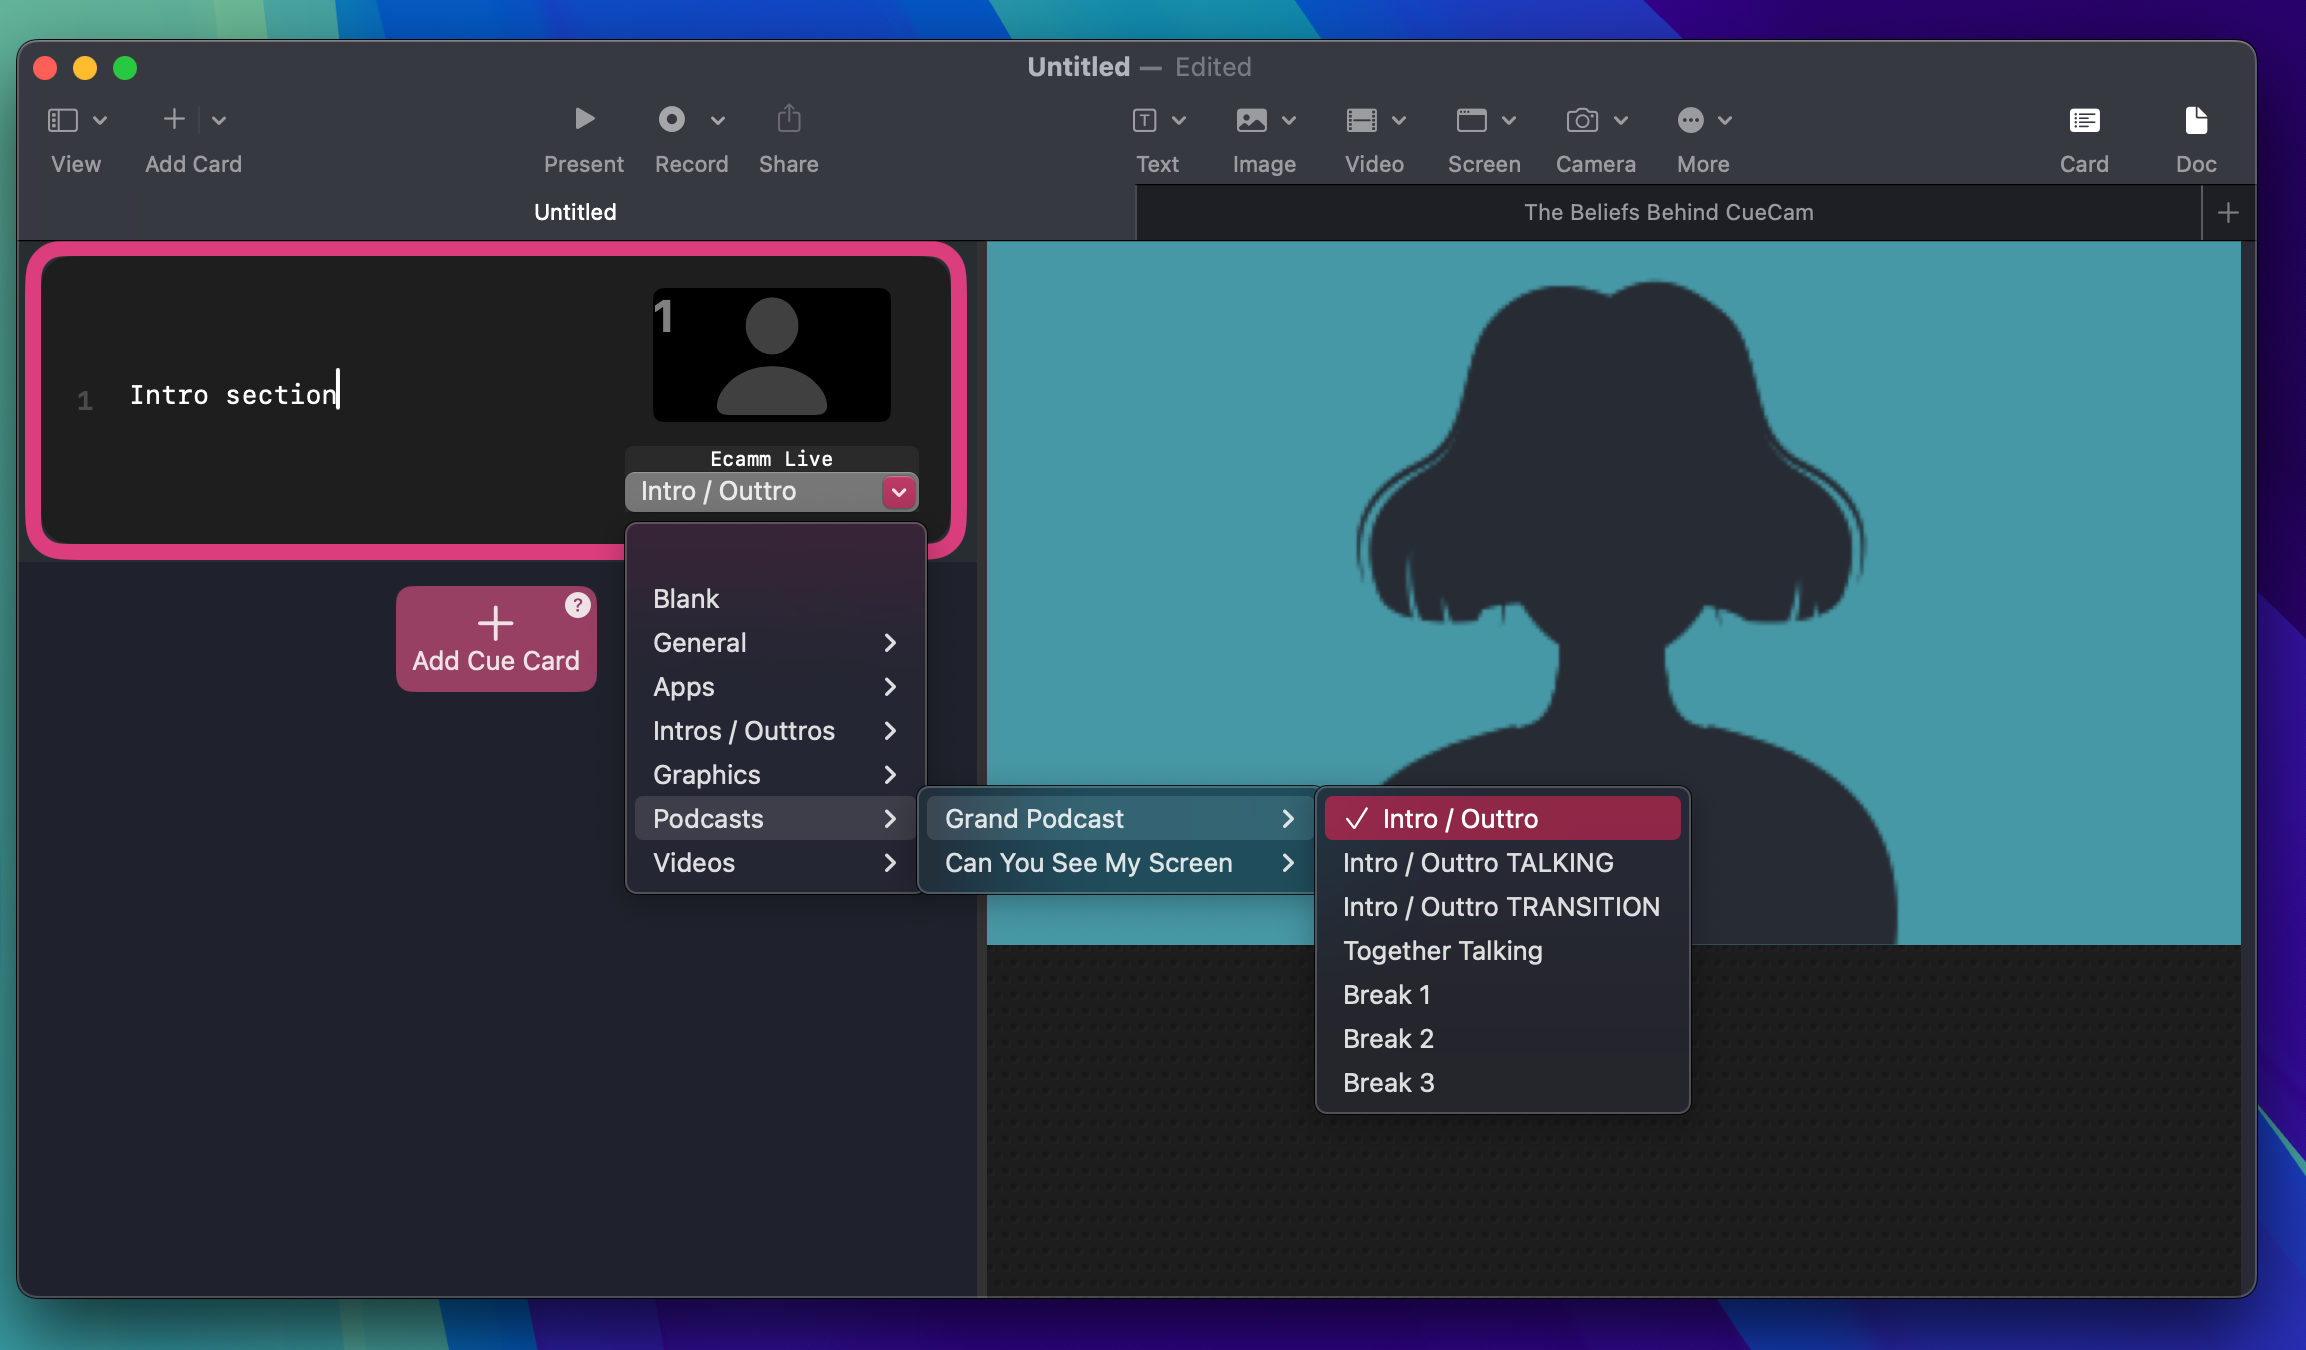The width and height of the screenshot is (2306, 1350).
Task: Minimize window with yellow button
Action: point(85,68)
